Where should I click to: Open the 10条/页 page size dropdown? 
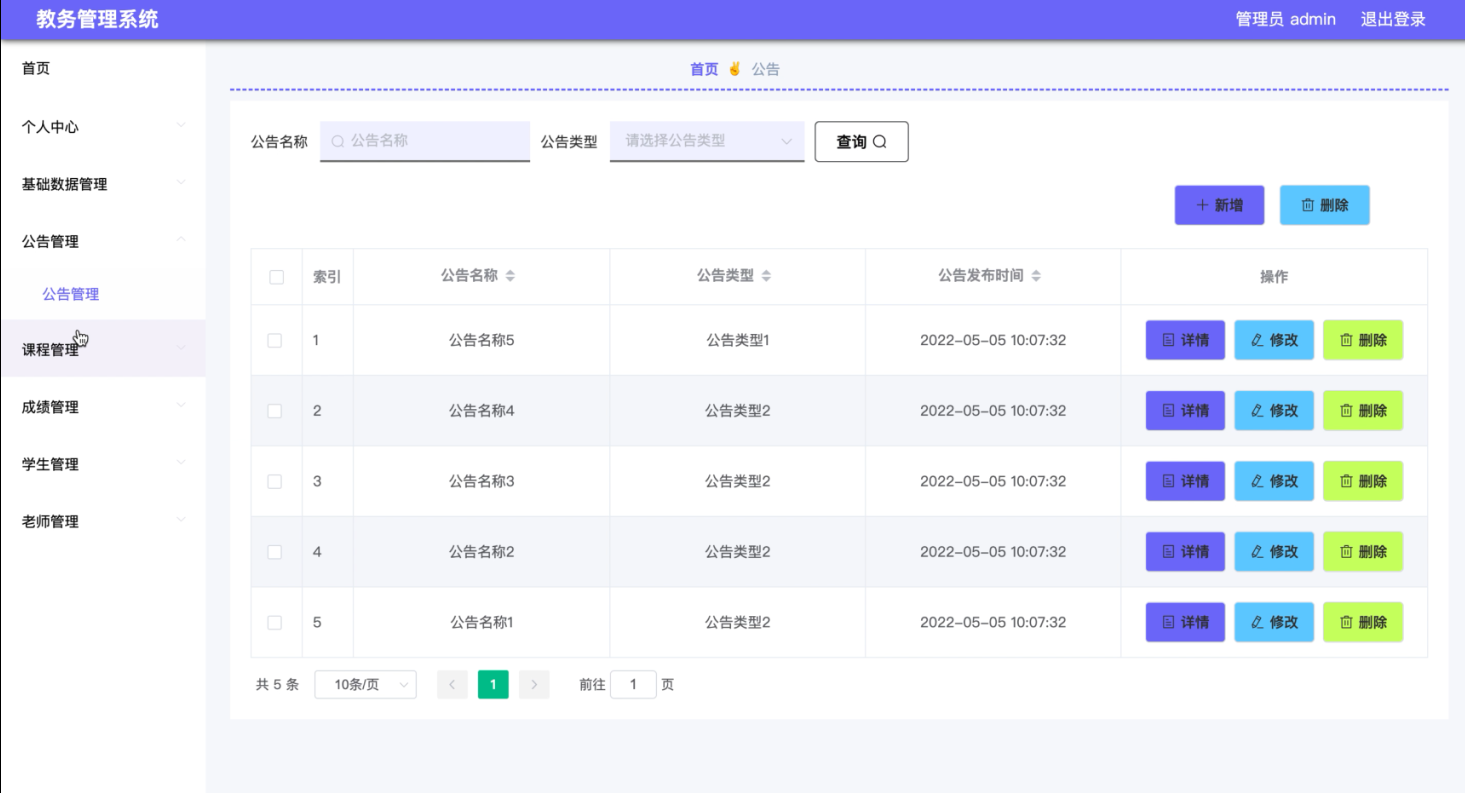tap(365, 685)
